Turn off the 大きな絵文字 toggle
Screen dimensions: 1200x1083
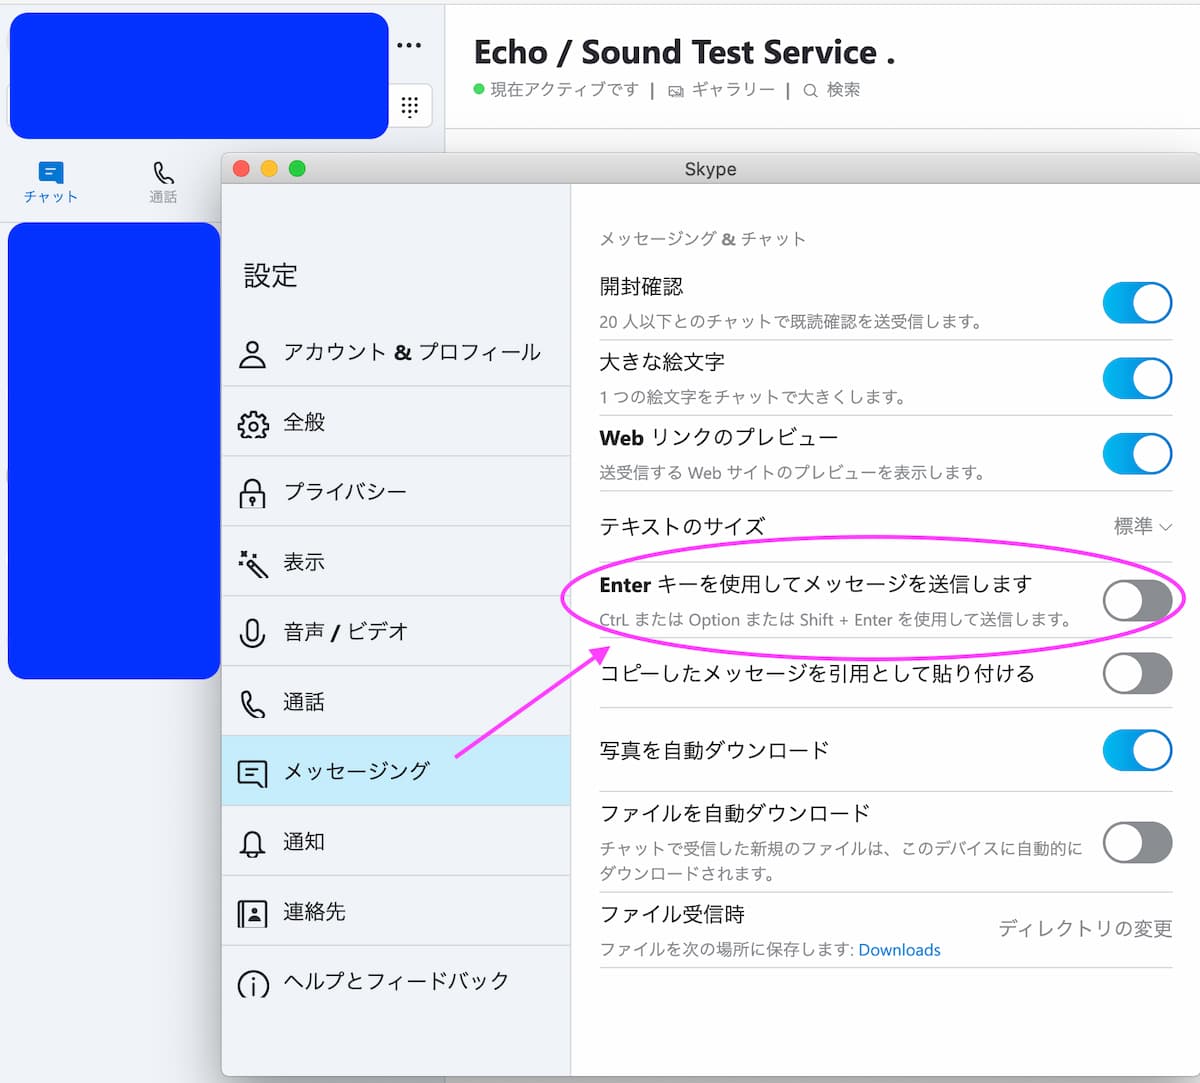1137,378
